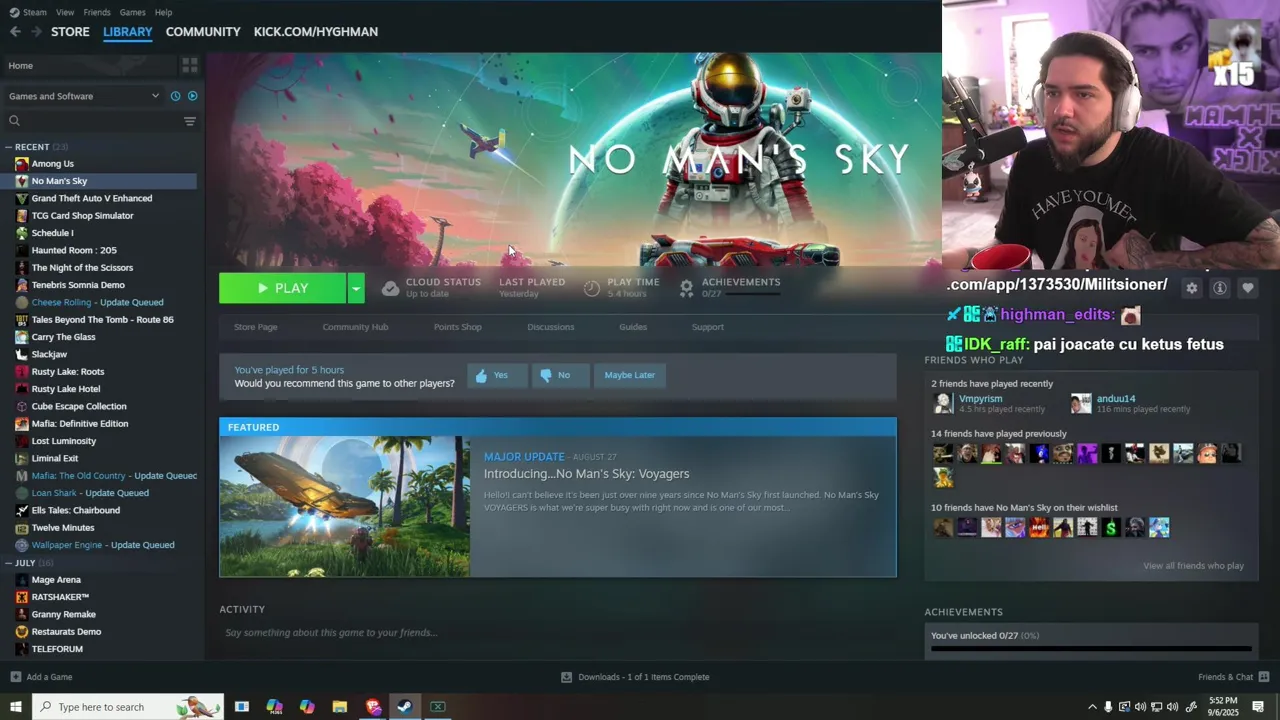Click the Cloud Status icon
This screenshot has width=1280, height=720.
[x=391, y=288]
